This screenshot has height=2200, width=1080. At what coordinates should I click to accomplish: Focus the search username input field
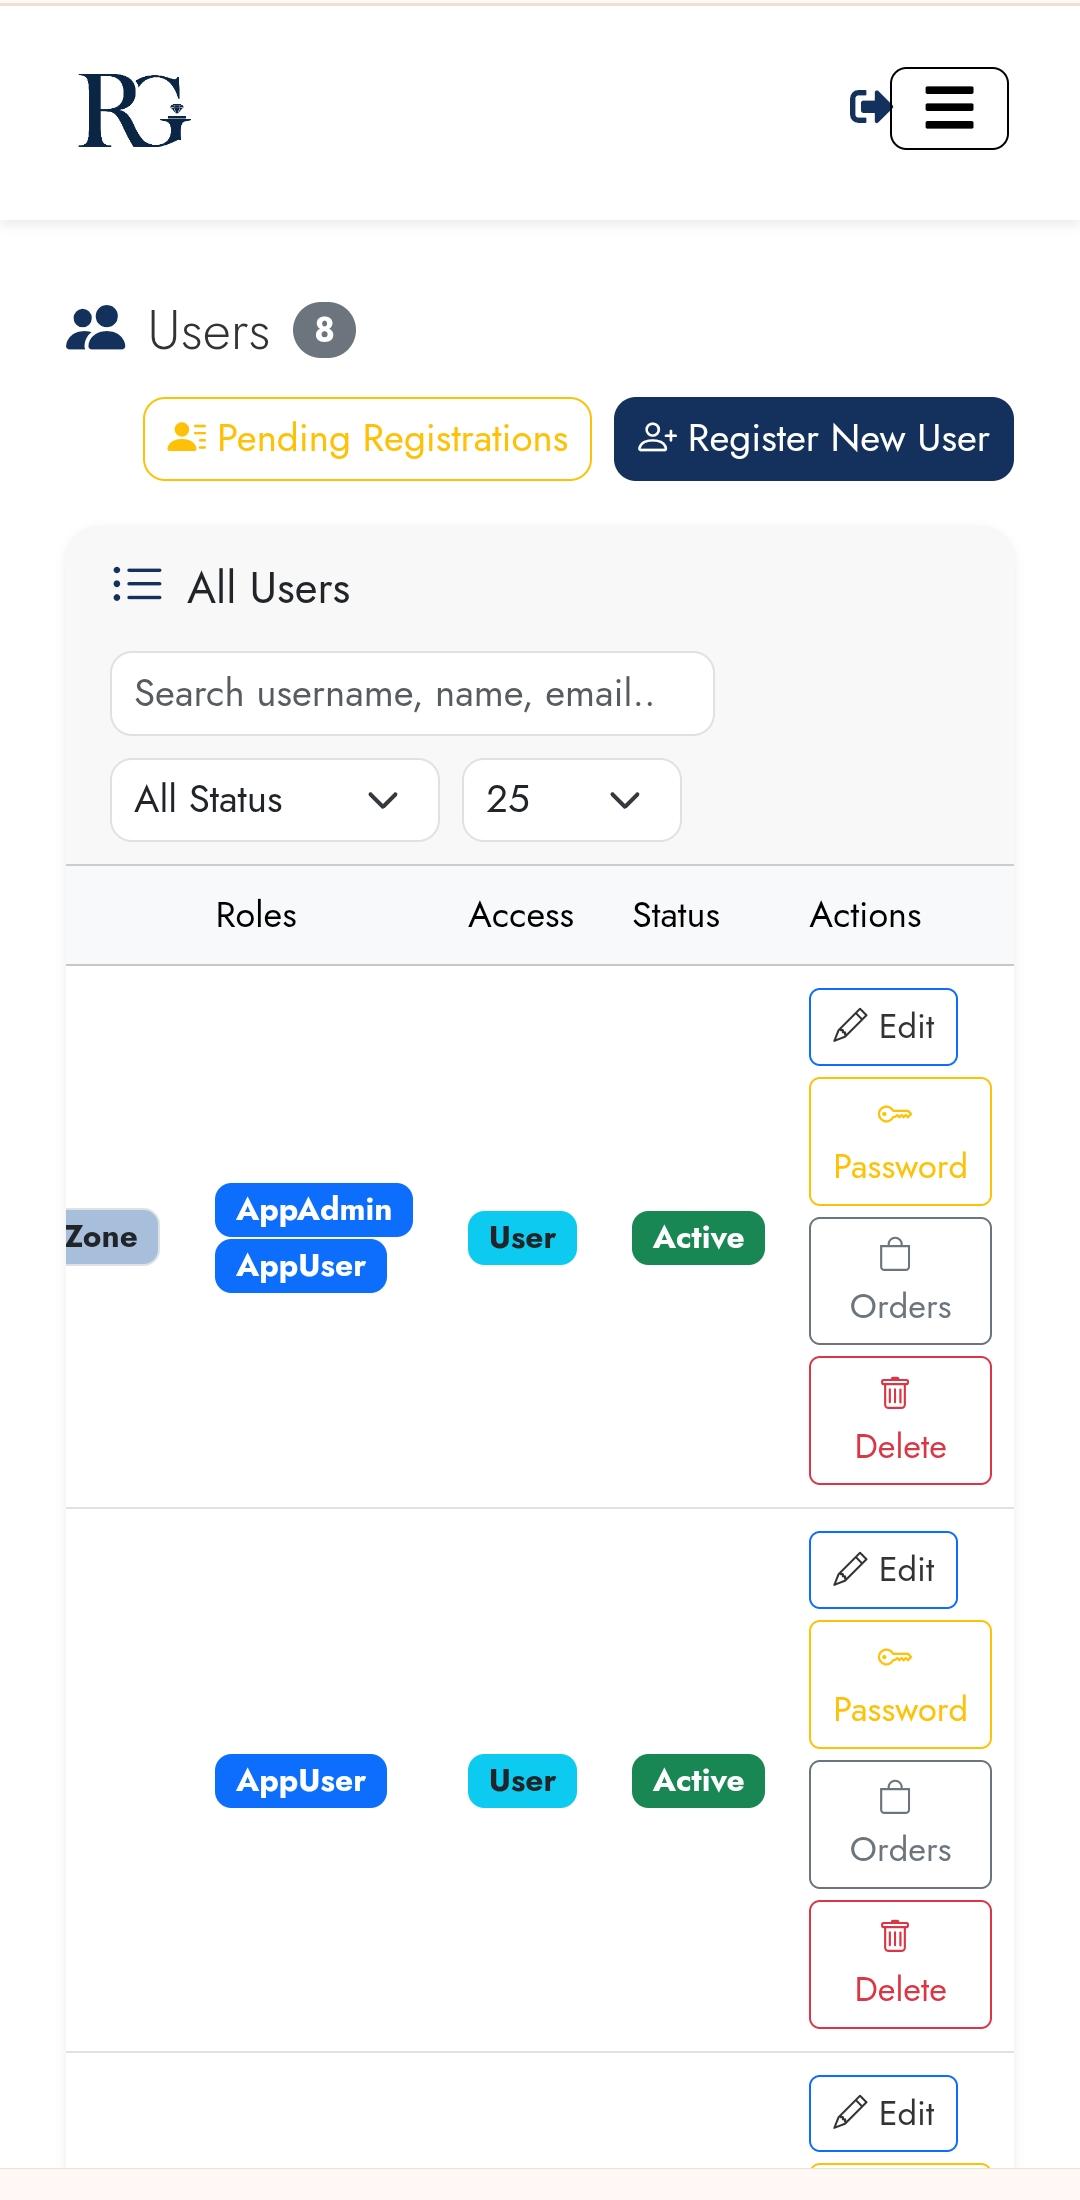click(x=412, y=694)
